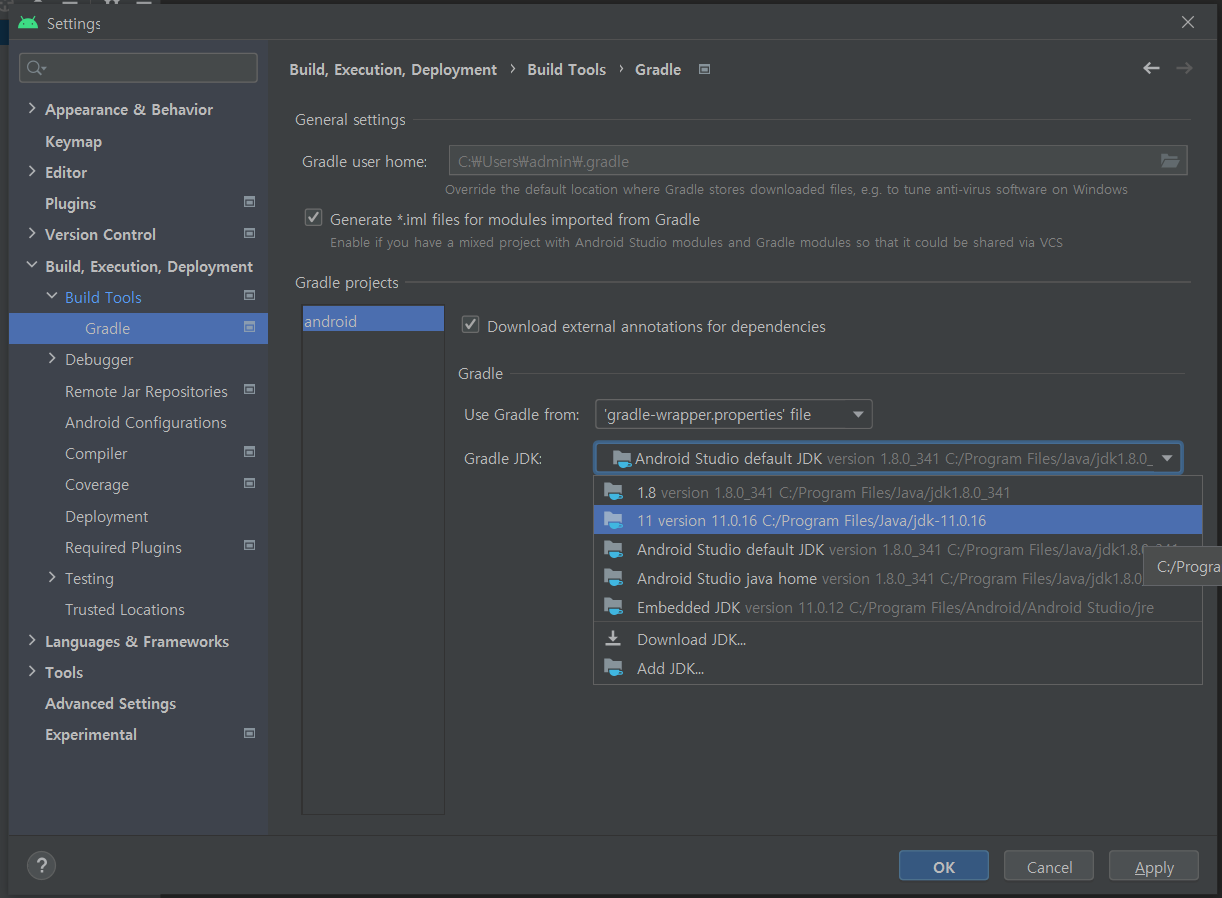This screenshot has width=1222, height=898.
Task: Select 1.8 version 1.8.0_341 JDK option
Action: pyautogui.click(x=897, y=492)
